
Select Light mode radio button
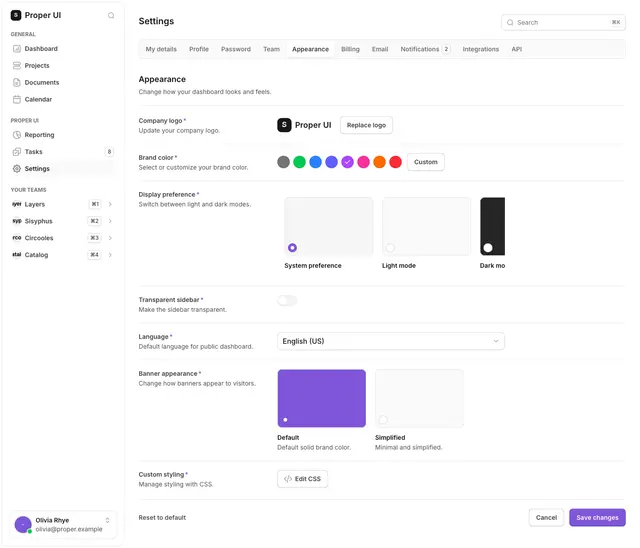pyautogui.click(x=390, y=247)
